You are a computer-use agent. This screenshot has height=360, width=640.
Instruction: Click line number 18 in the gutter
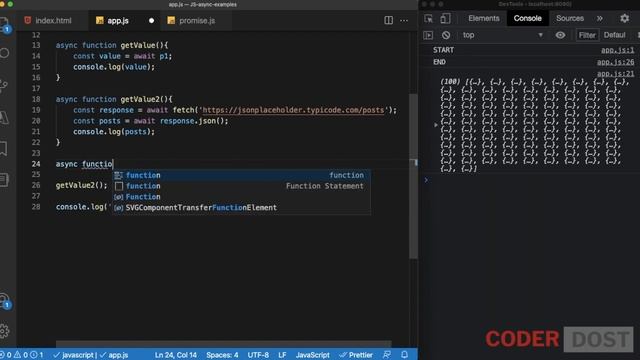click(36, 99)
